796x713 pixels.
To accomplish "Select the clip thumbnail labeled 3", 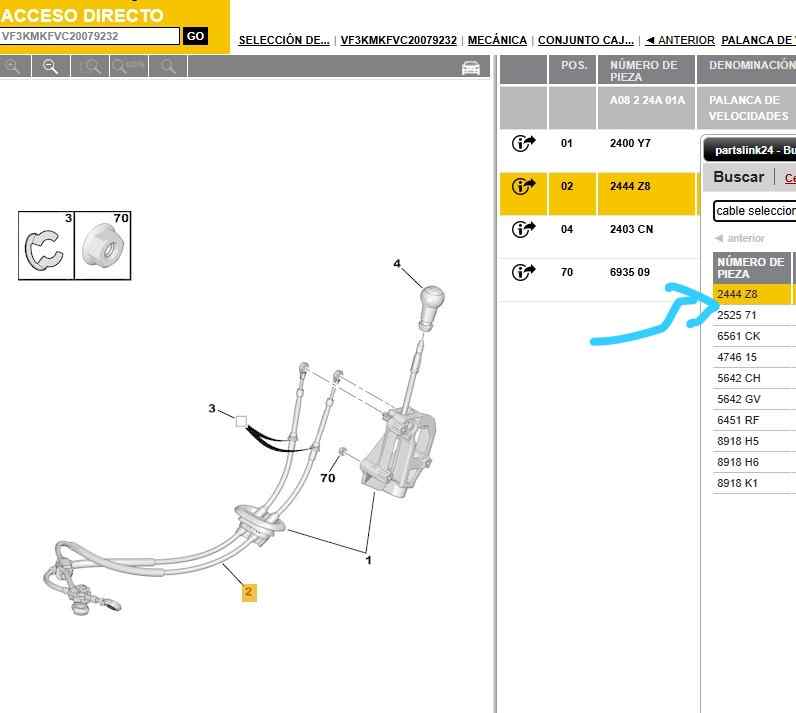I will [46, 246].
